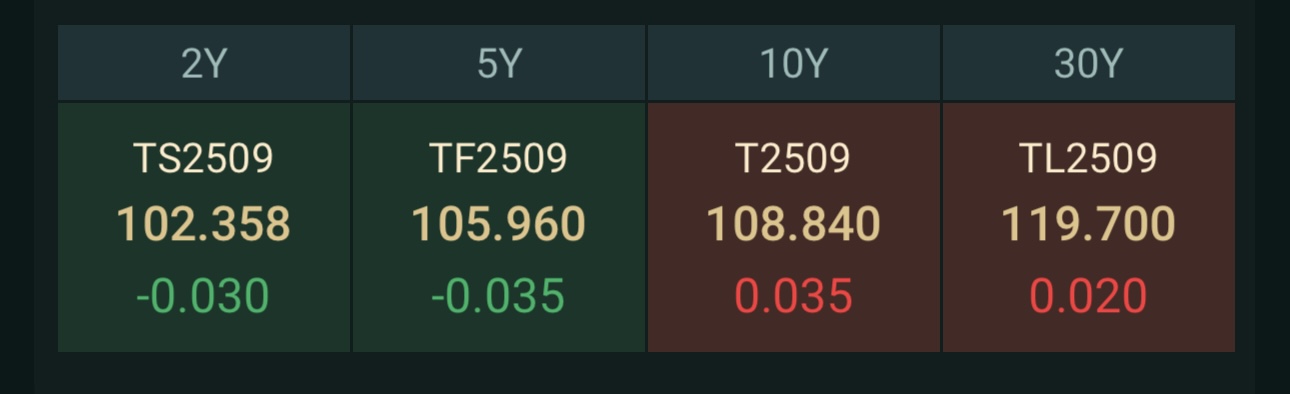This screenshot has height=394, width=1290.
Task: Click the 119.700 price in TL2509
Action: click(x=1089, y=225)
